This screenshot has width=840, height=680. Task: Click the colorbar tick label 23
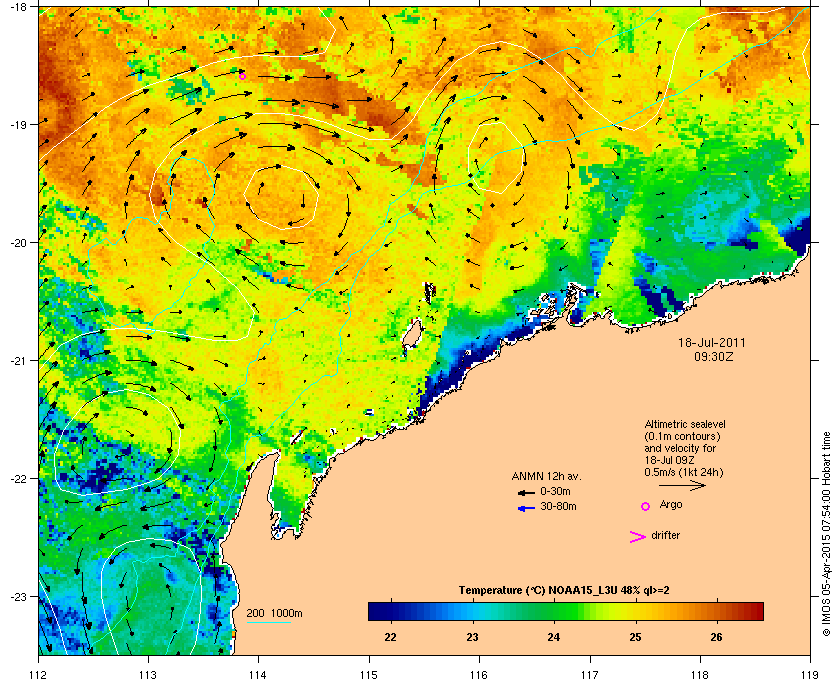click(472, 637)
